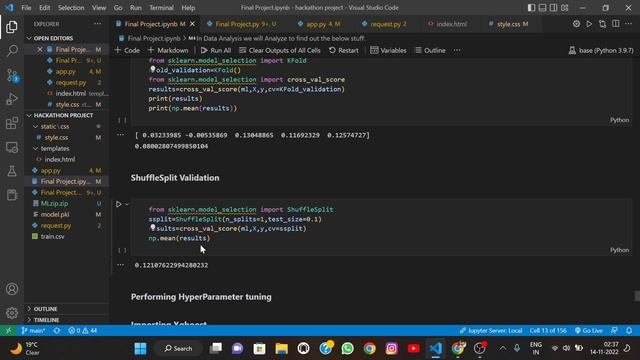Image resolution: width=640 pixels, height=360 pixels.
Task: Open notebook toolbar more actions ellipsis
Action: (x=457, y=50)
